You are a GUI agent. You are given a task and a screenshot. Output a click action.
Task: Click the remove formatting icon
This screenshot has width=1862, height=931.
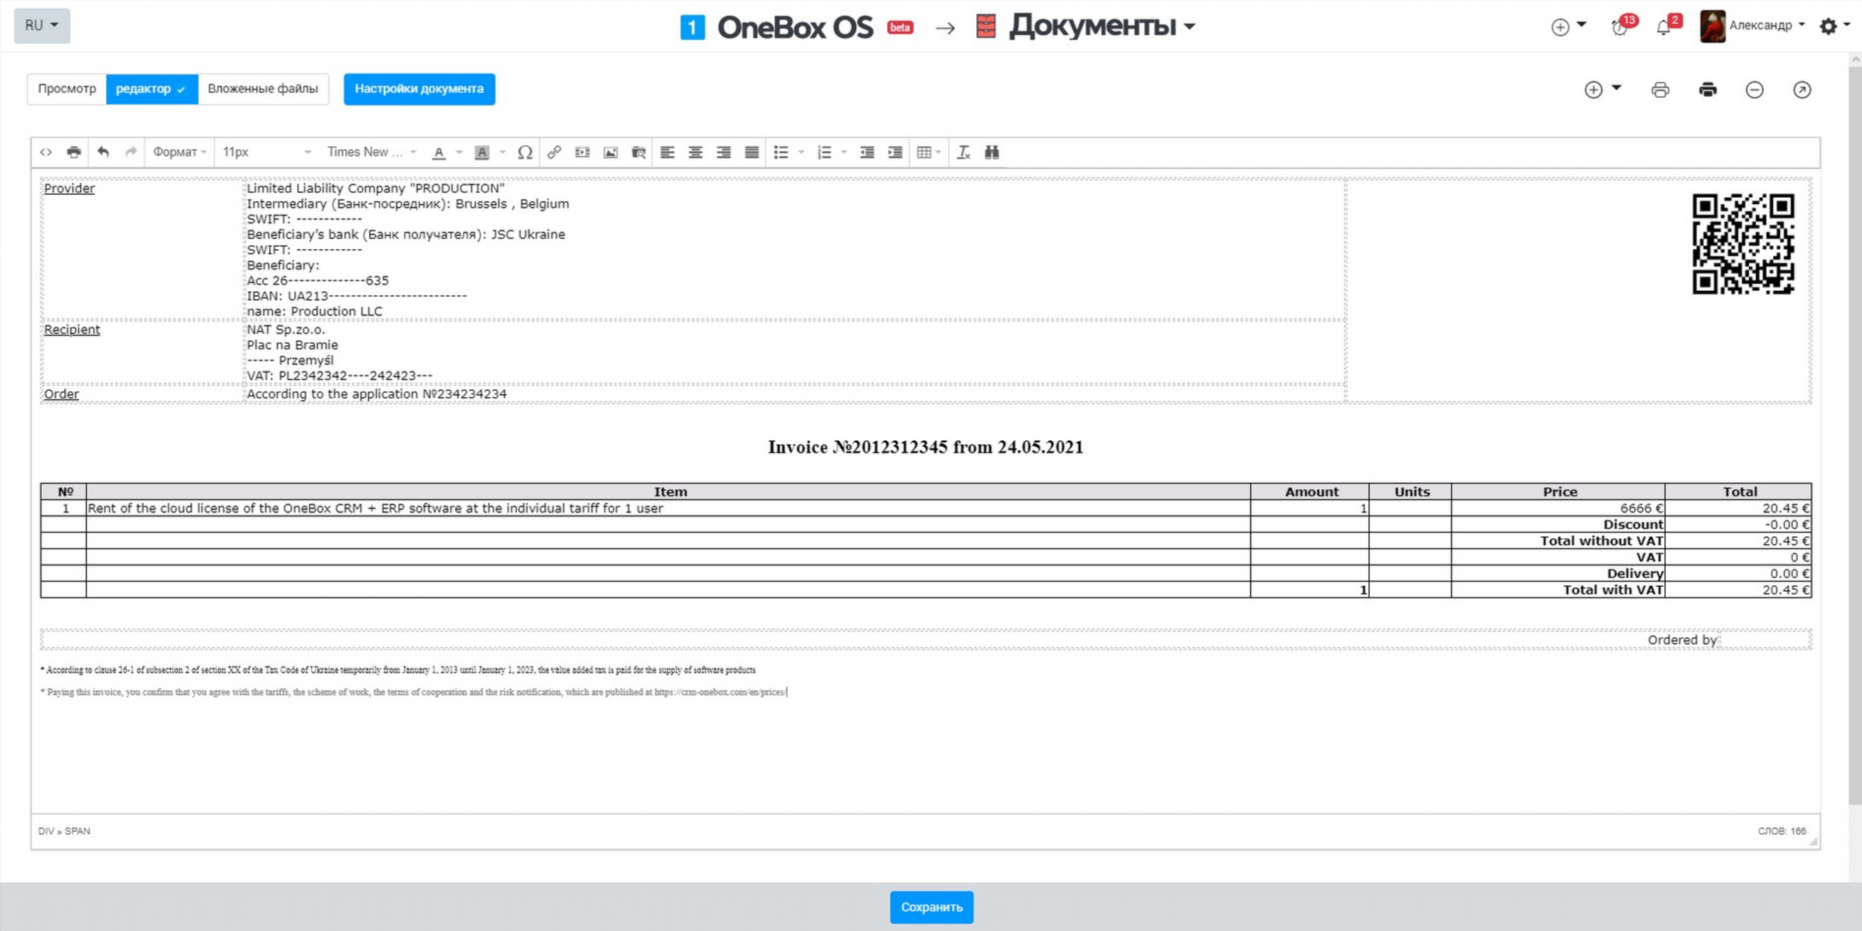tap(963, 152)
